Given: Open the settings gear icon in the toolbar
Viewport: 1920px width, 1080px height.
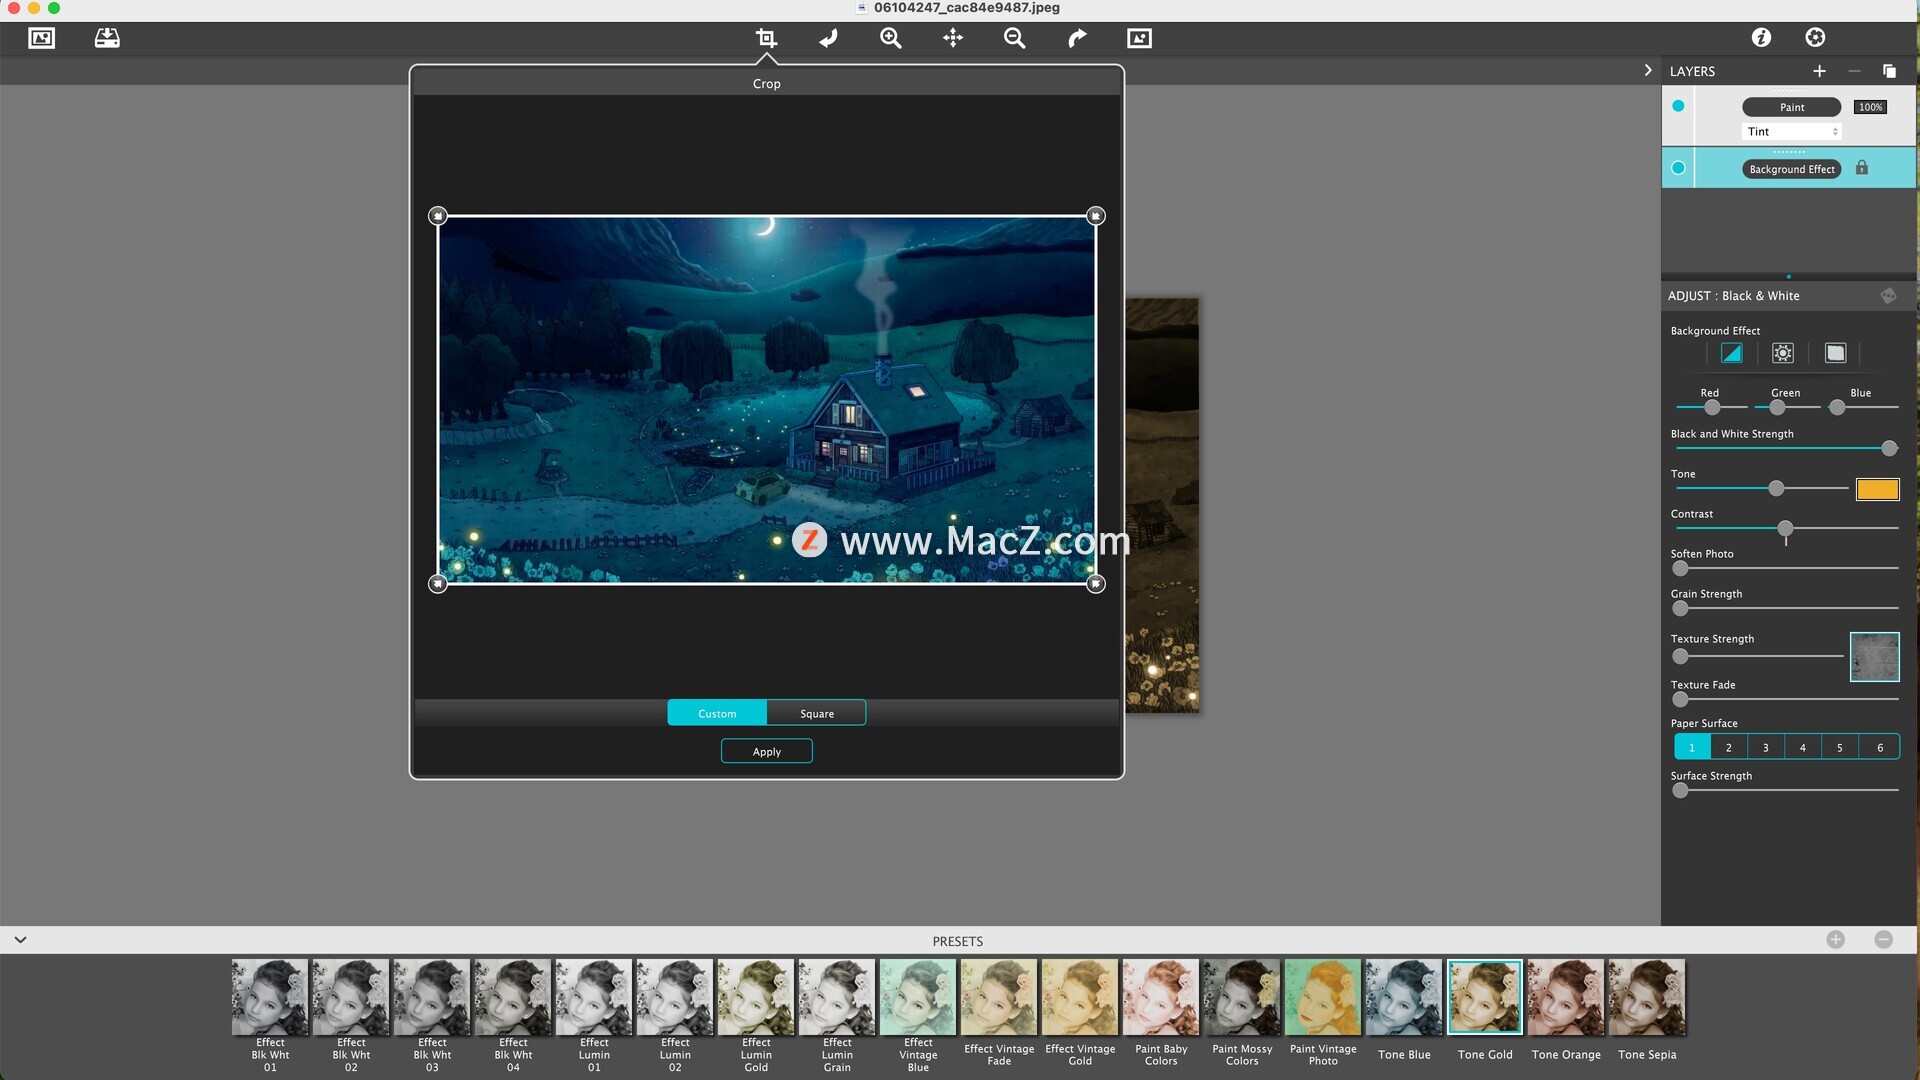Looking at the screenshot, I should (1815, 37).
